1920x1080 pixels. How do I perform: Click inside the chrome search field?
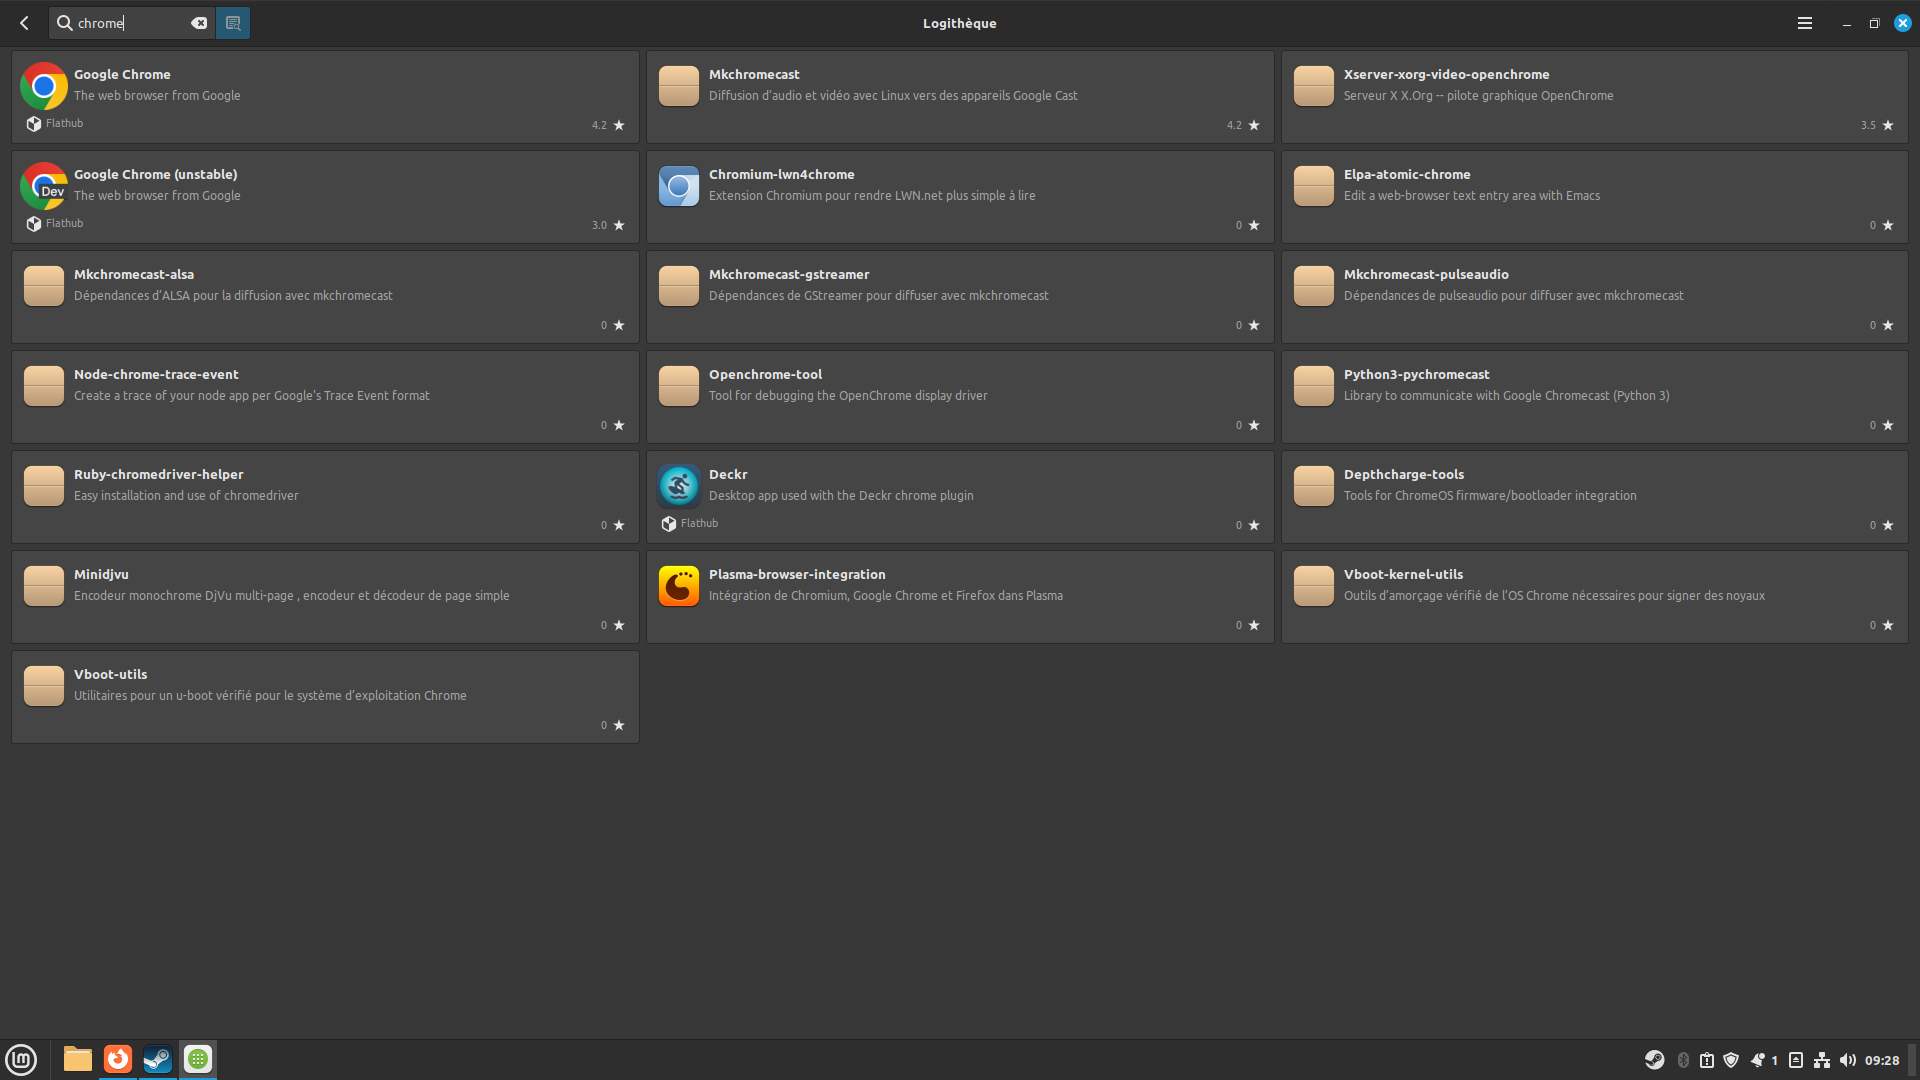pyautogui.click(x=130, y=23)
